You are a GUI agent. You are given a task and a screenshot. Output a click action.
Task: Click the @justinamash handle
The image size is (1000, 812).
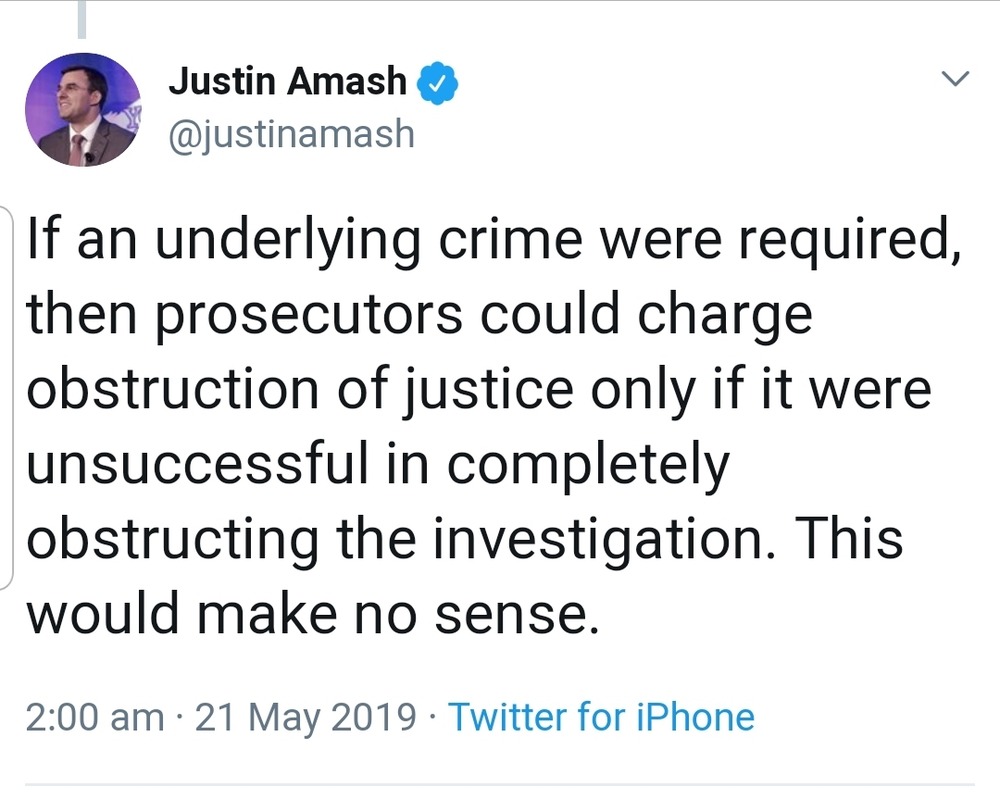291,132
